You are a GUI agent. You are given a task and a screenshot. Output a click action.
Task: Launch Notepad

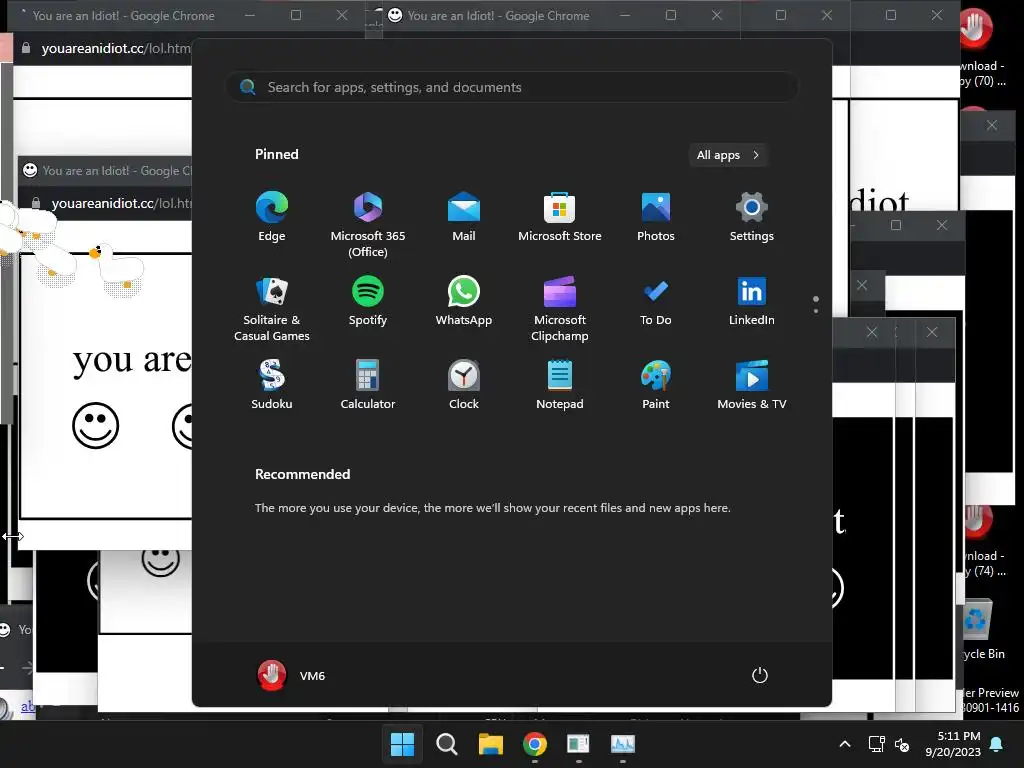[x=560, y=385]
